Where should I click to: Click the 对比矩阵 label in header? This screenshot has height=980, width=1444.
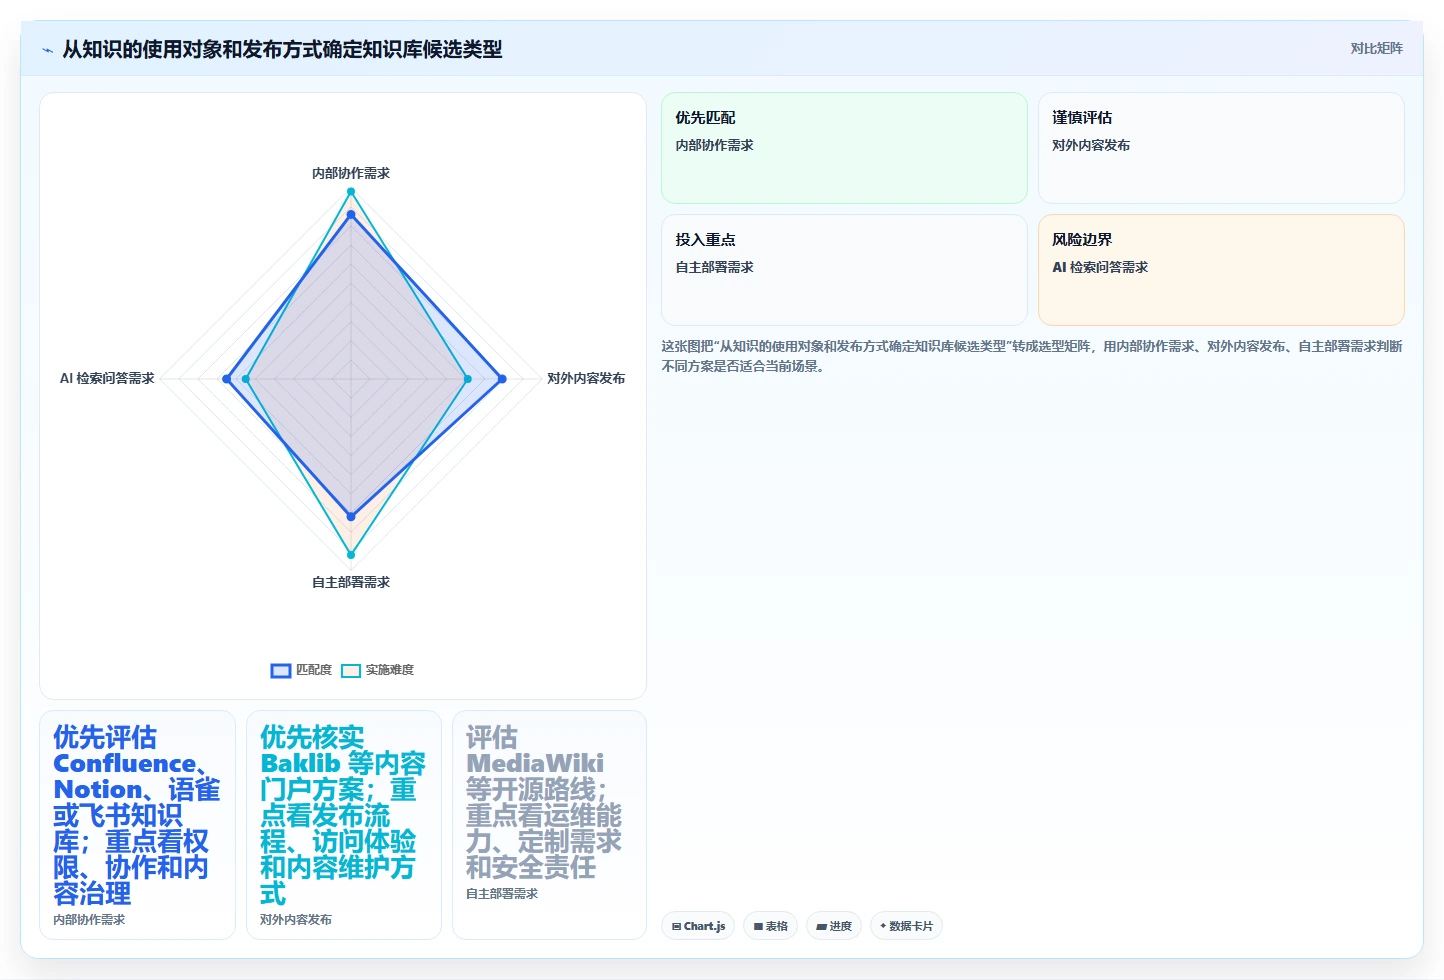(1376, 48)
